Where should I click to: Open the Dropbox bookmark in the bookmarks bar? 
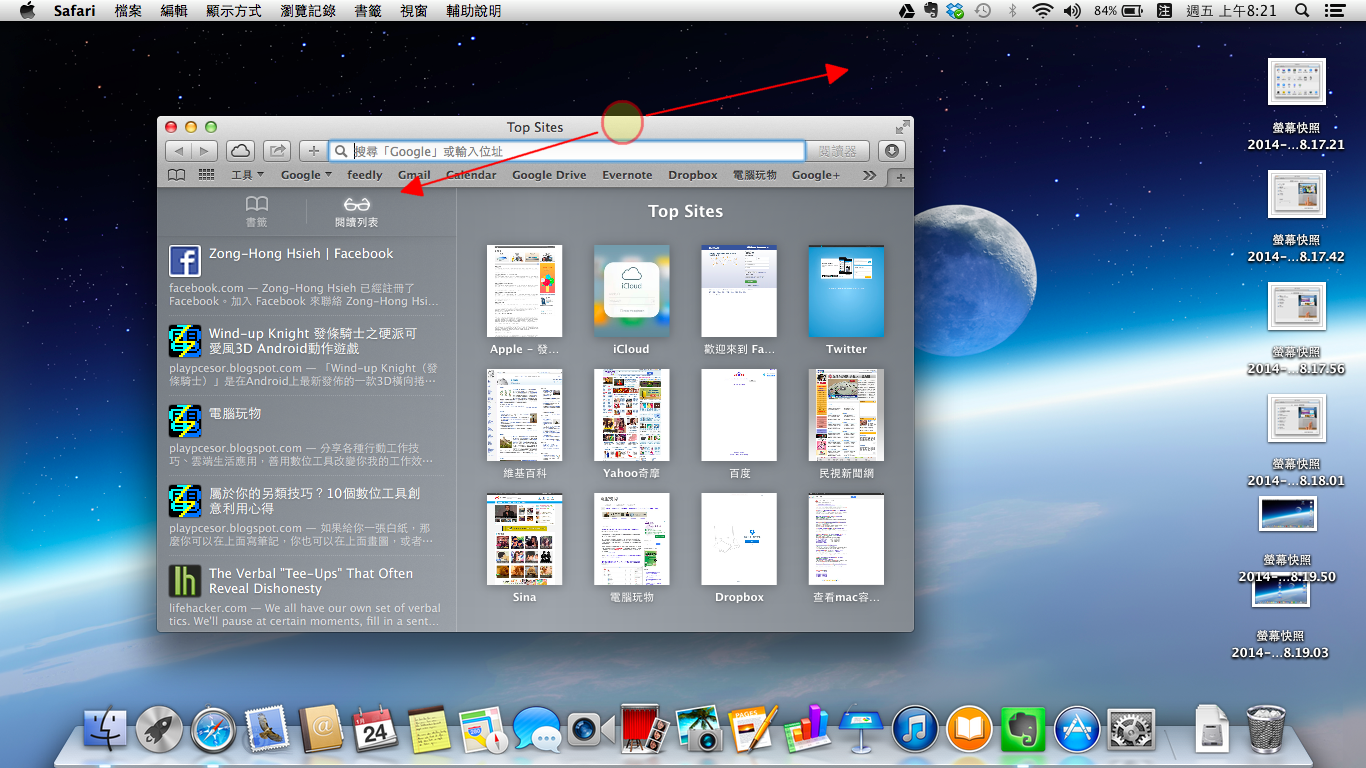693,175
